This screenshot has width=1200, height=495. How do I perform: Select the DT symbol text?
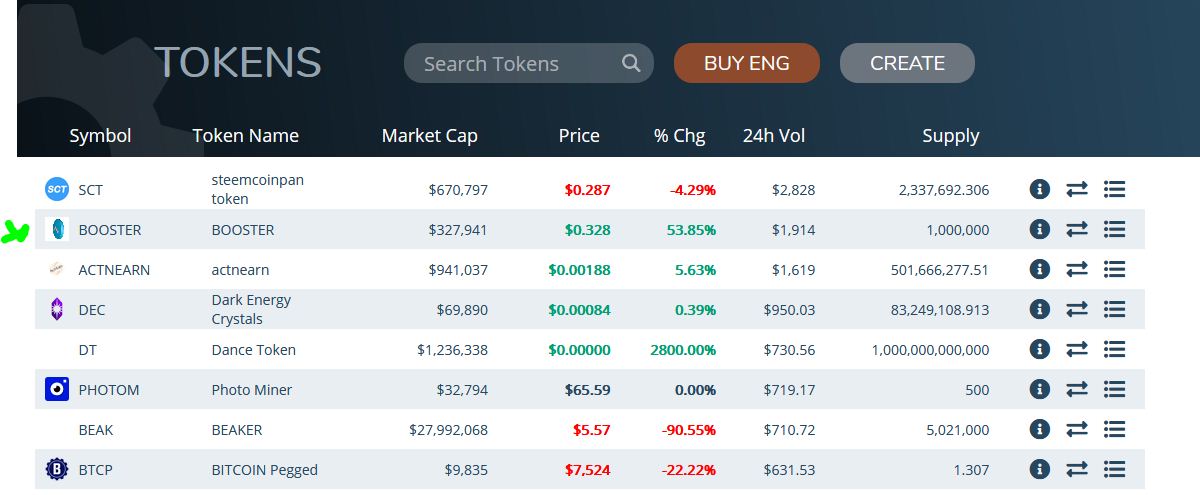[x=88, y=350]
